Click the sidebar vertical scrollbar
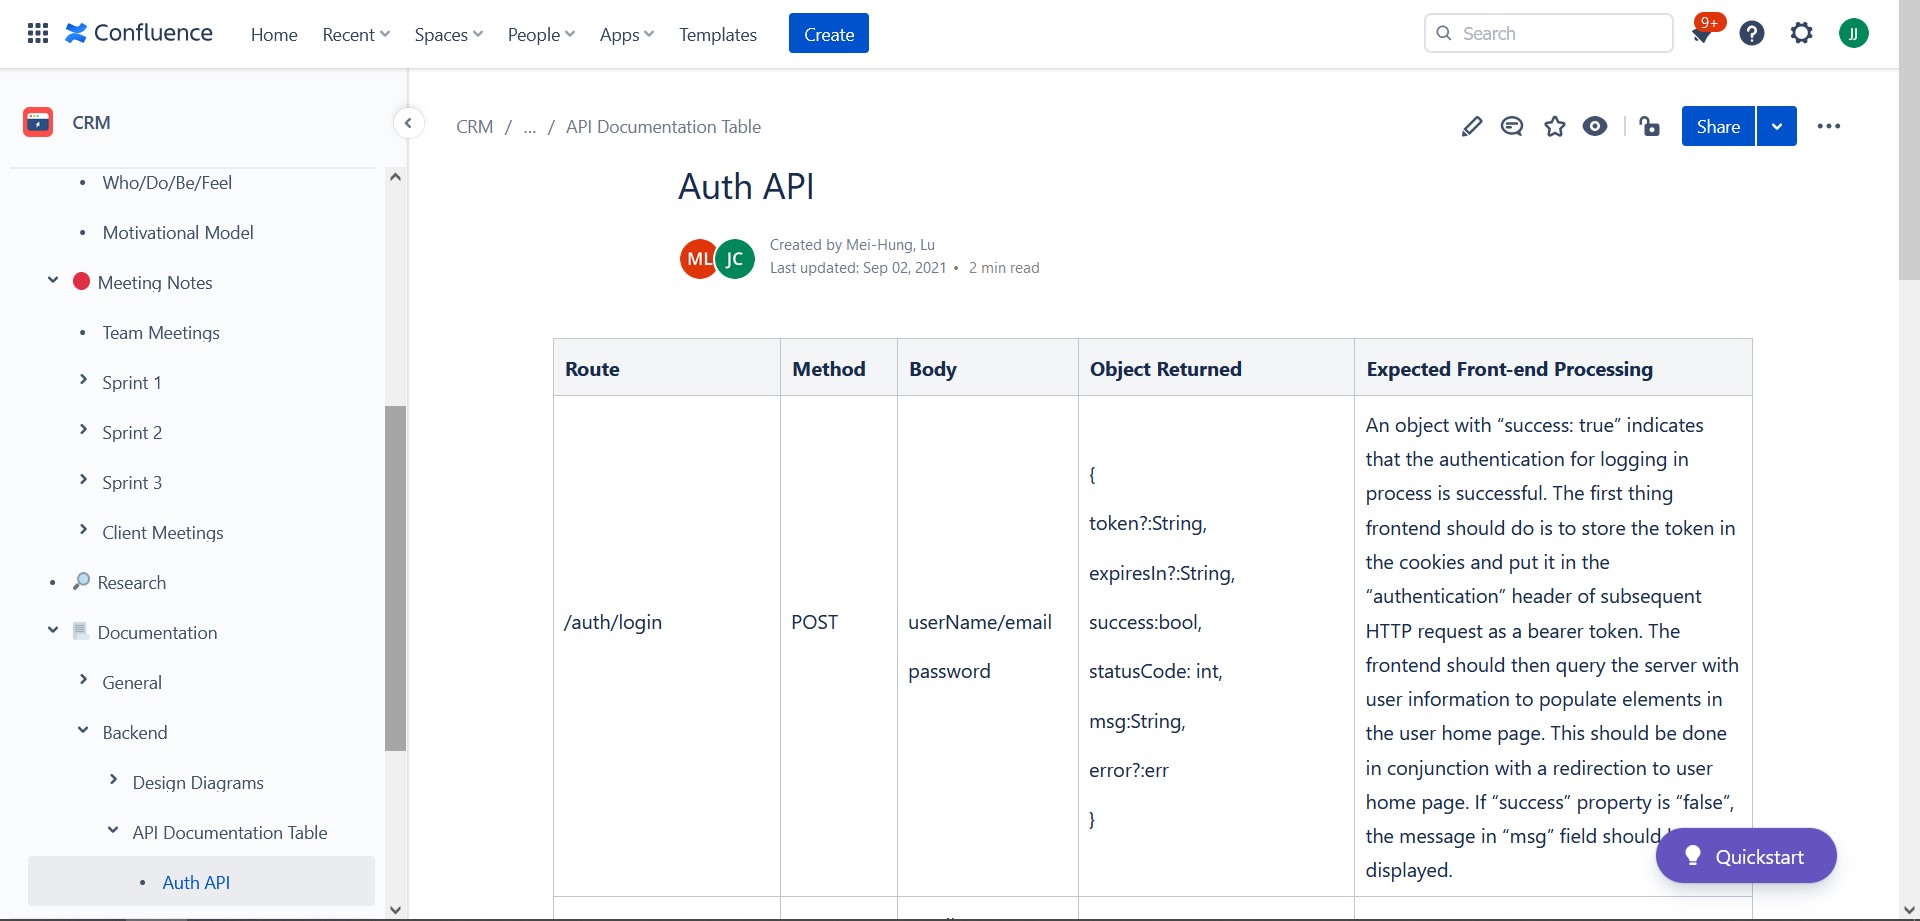This screenshot has width=1920, height=921. [395, 578]
